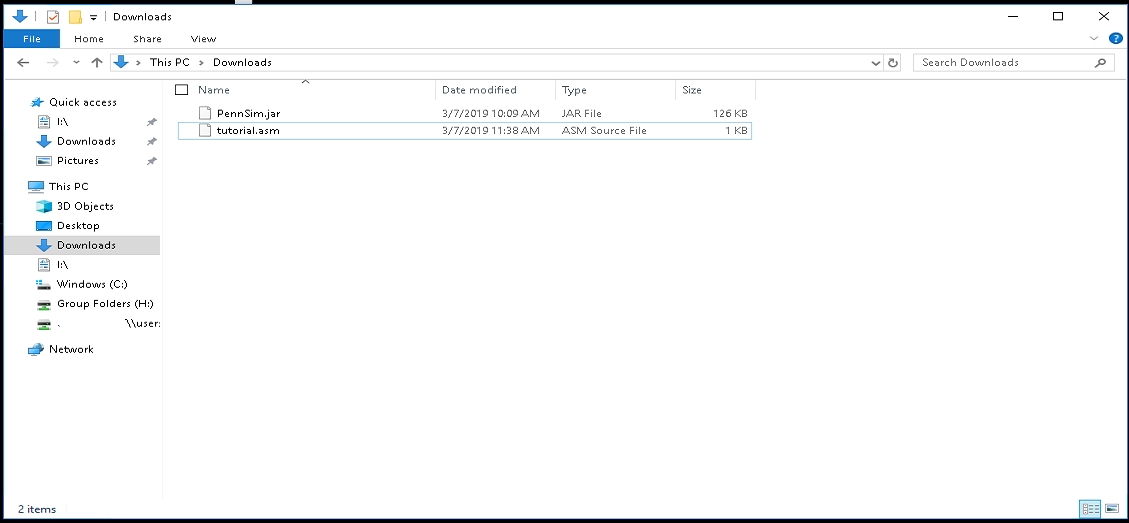1129x523 pixels.
Task: Open the Help question mark icon
Action: pyautogui.click(x=1115, y=39)
